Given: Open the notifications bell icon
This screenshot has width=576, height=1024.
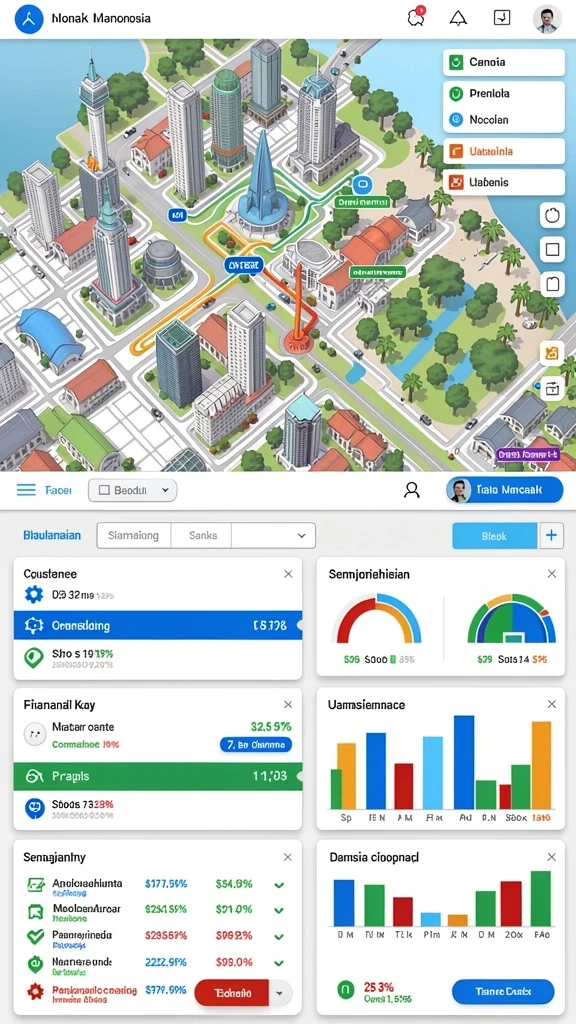Looking at the screenshot, I should click(458, 18).
